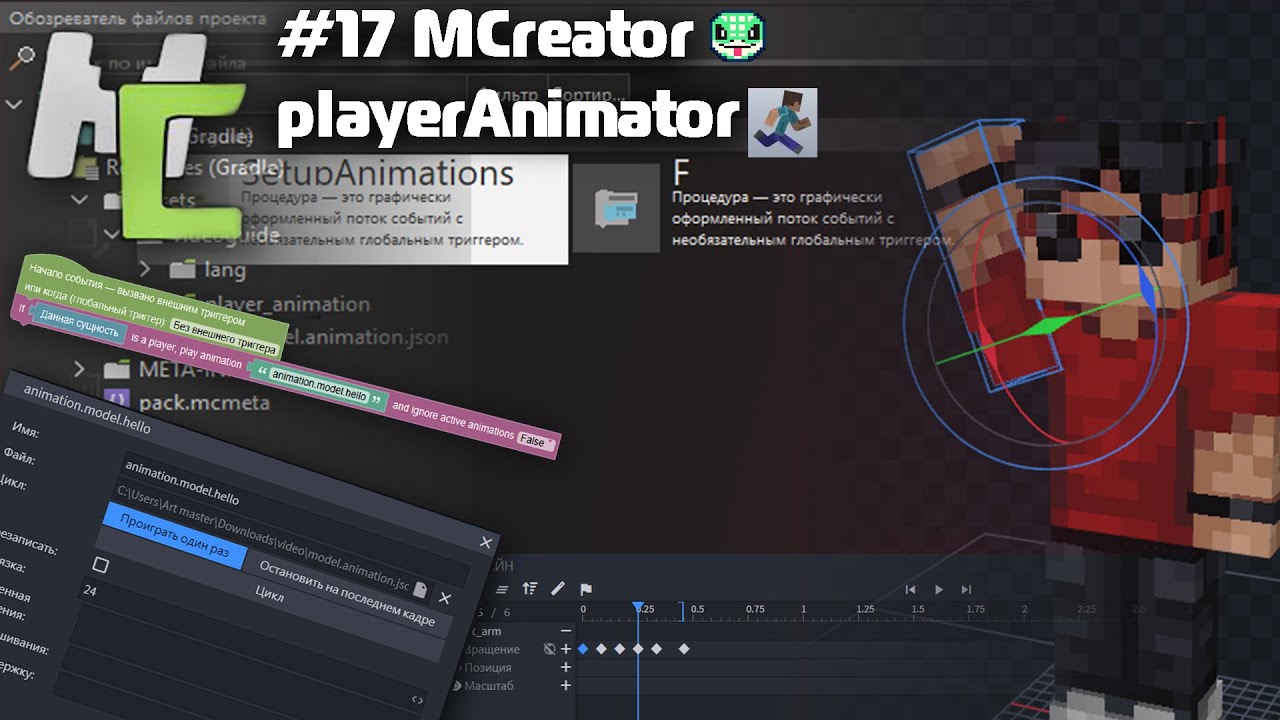Image resolution: width=1280 pixels, height=720 pixels.
Task: Click the 1.25 mark on timeline ruler
Action: point(865,609)
